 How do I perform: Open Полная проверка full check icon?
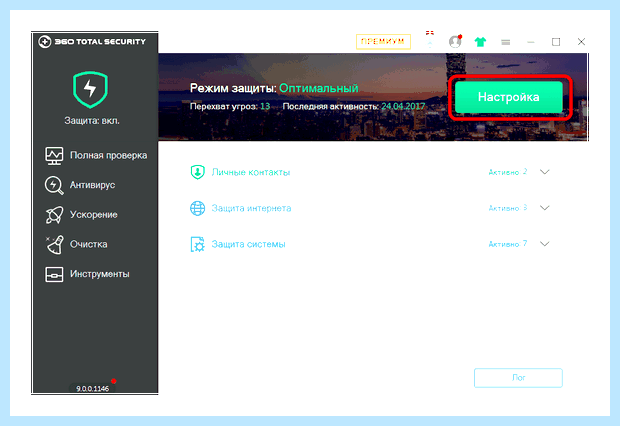tap(54, 155)
